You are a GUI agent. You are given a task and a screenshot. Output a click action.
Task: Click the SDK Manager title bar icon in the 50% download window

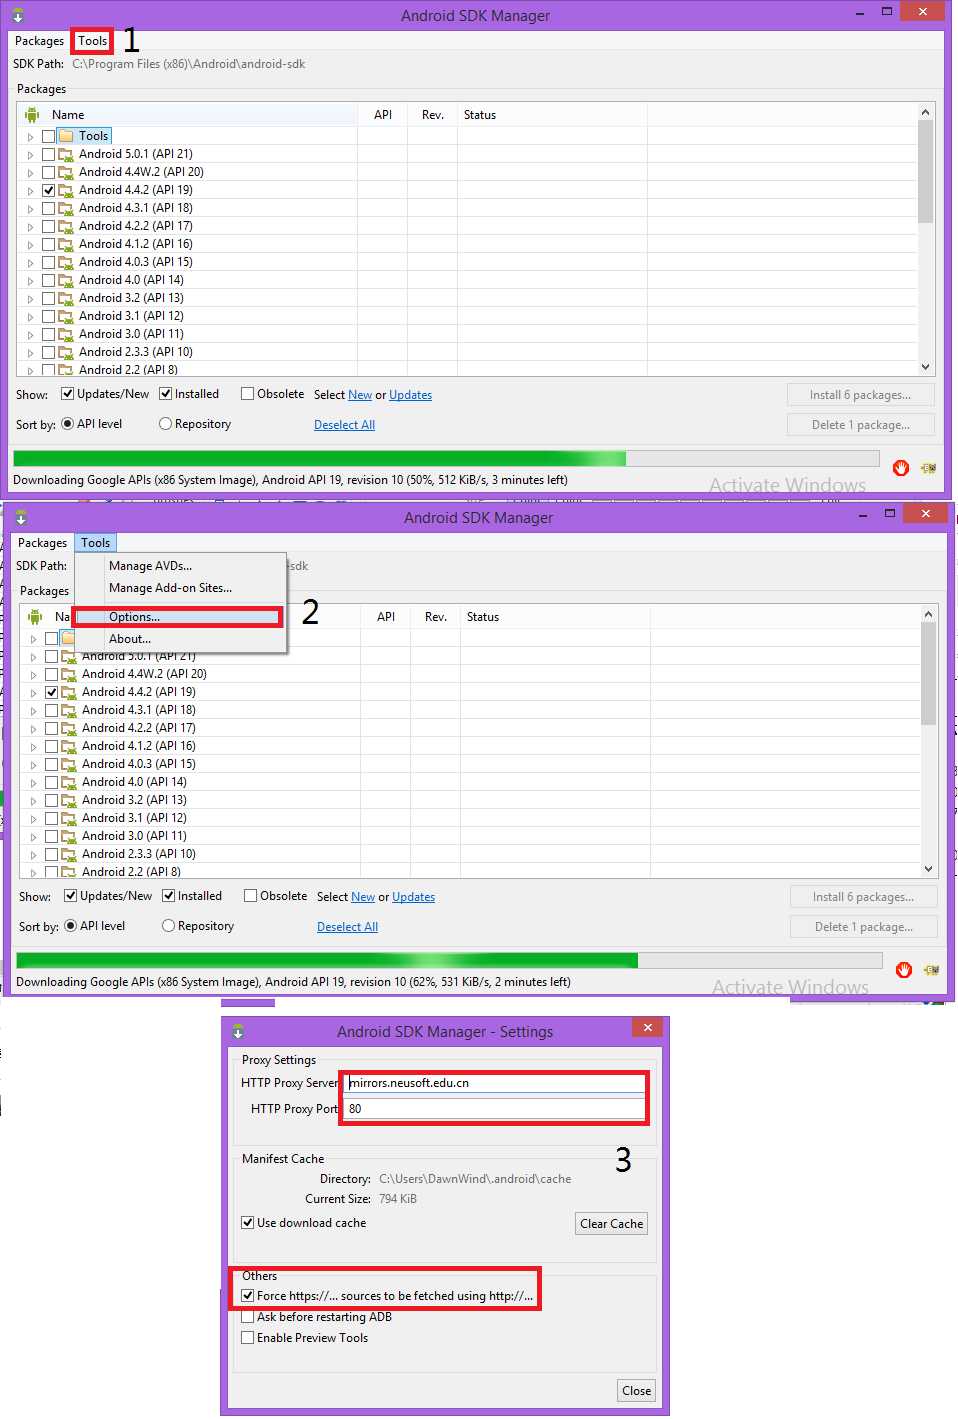click(x=18, y=16)
